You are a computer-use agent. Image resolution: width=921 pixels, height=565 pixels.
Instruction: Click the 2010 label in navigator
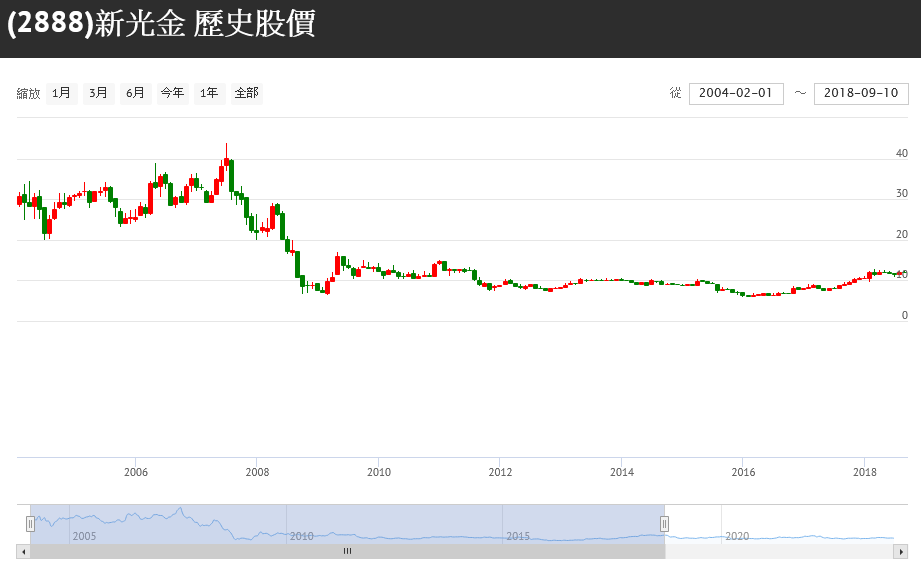coord(301,536)
